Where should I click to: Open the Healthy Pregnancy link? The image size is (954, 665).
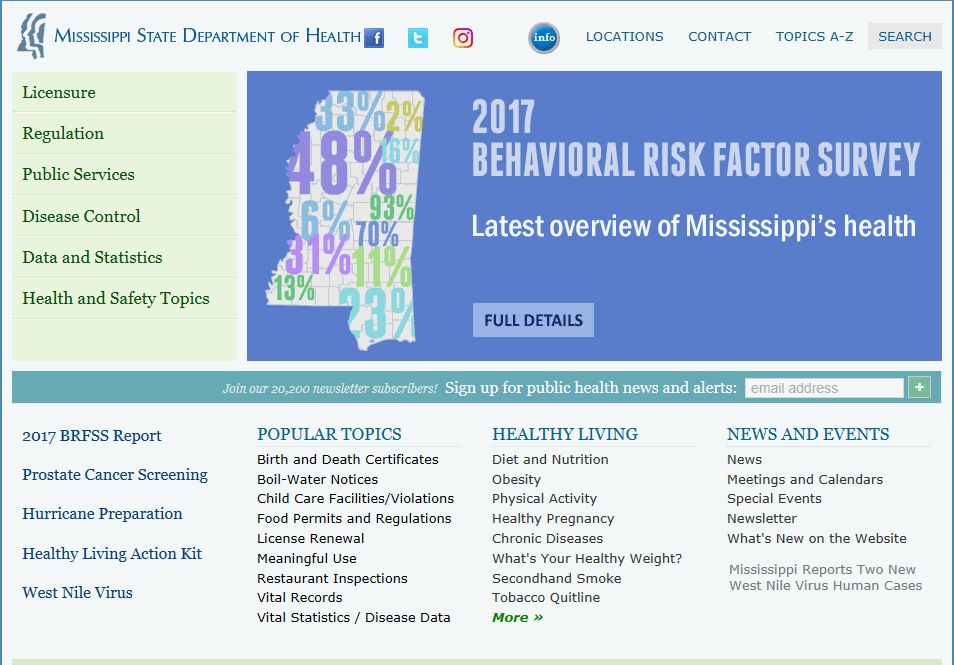pyautogui.click(x=553, y=518)
